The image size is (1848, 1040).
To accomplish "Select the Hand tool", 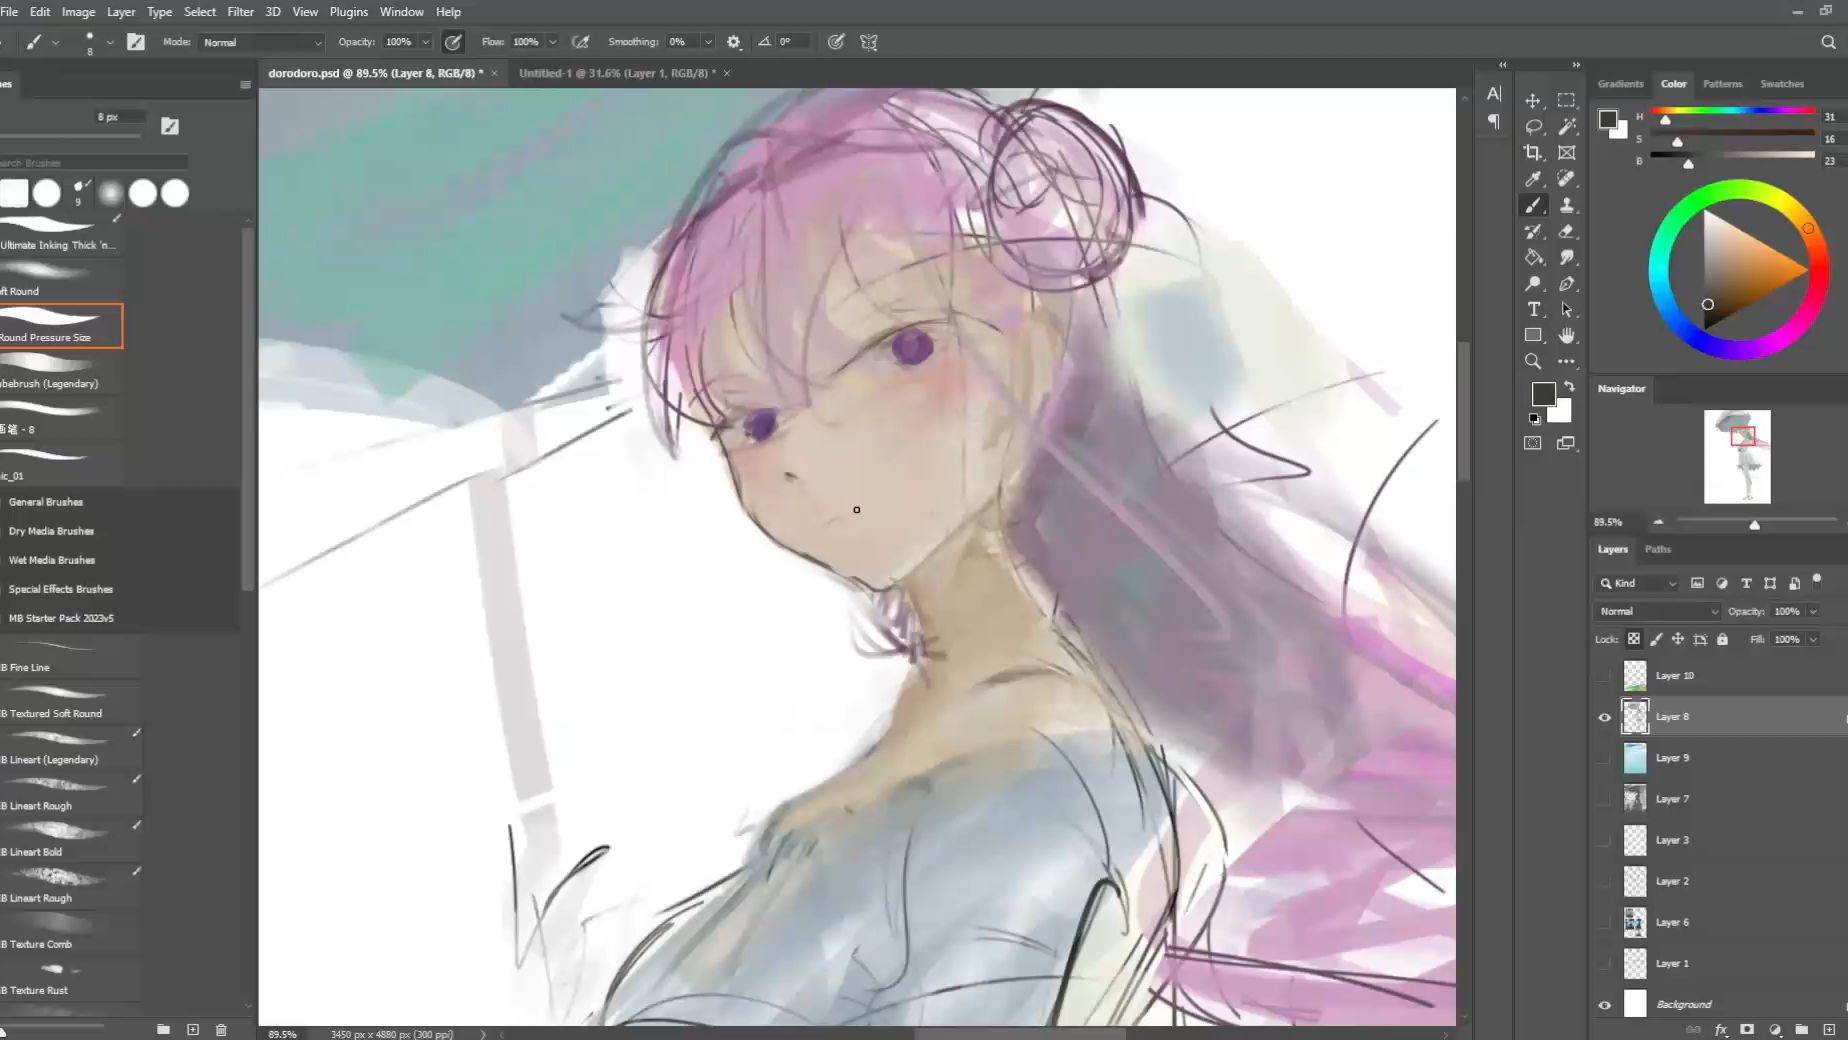I will (1566, 336).
